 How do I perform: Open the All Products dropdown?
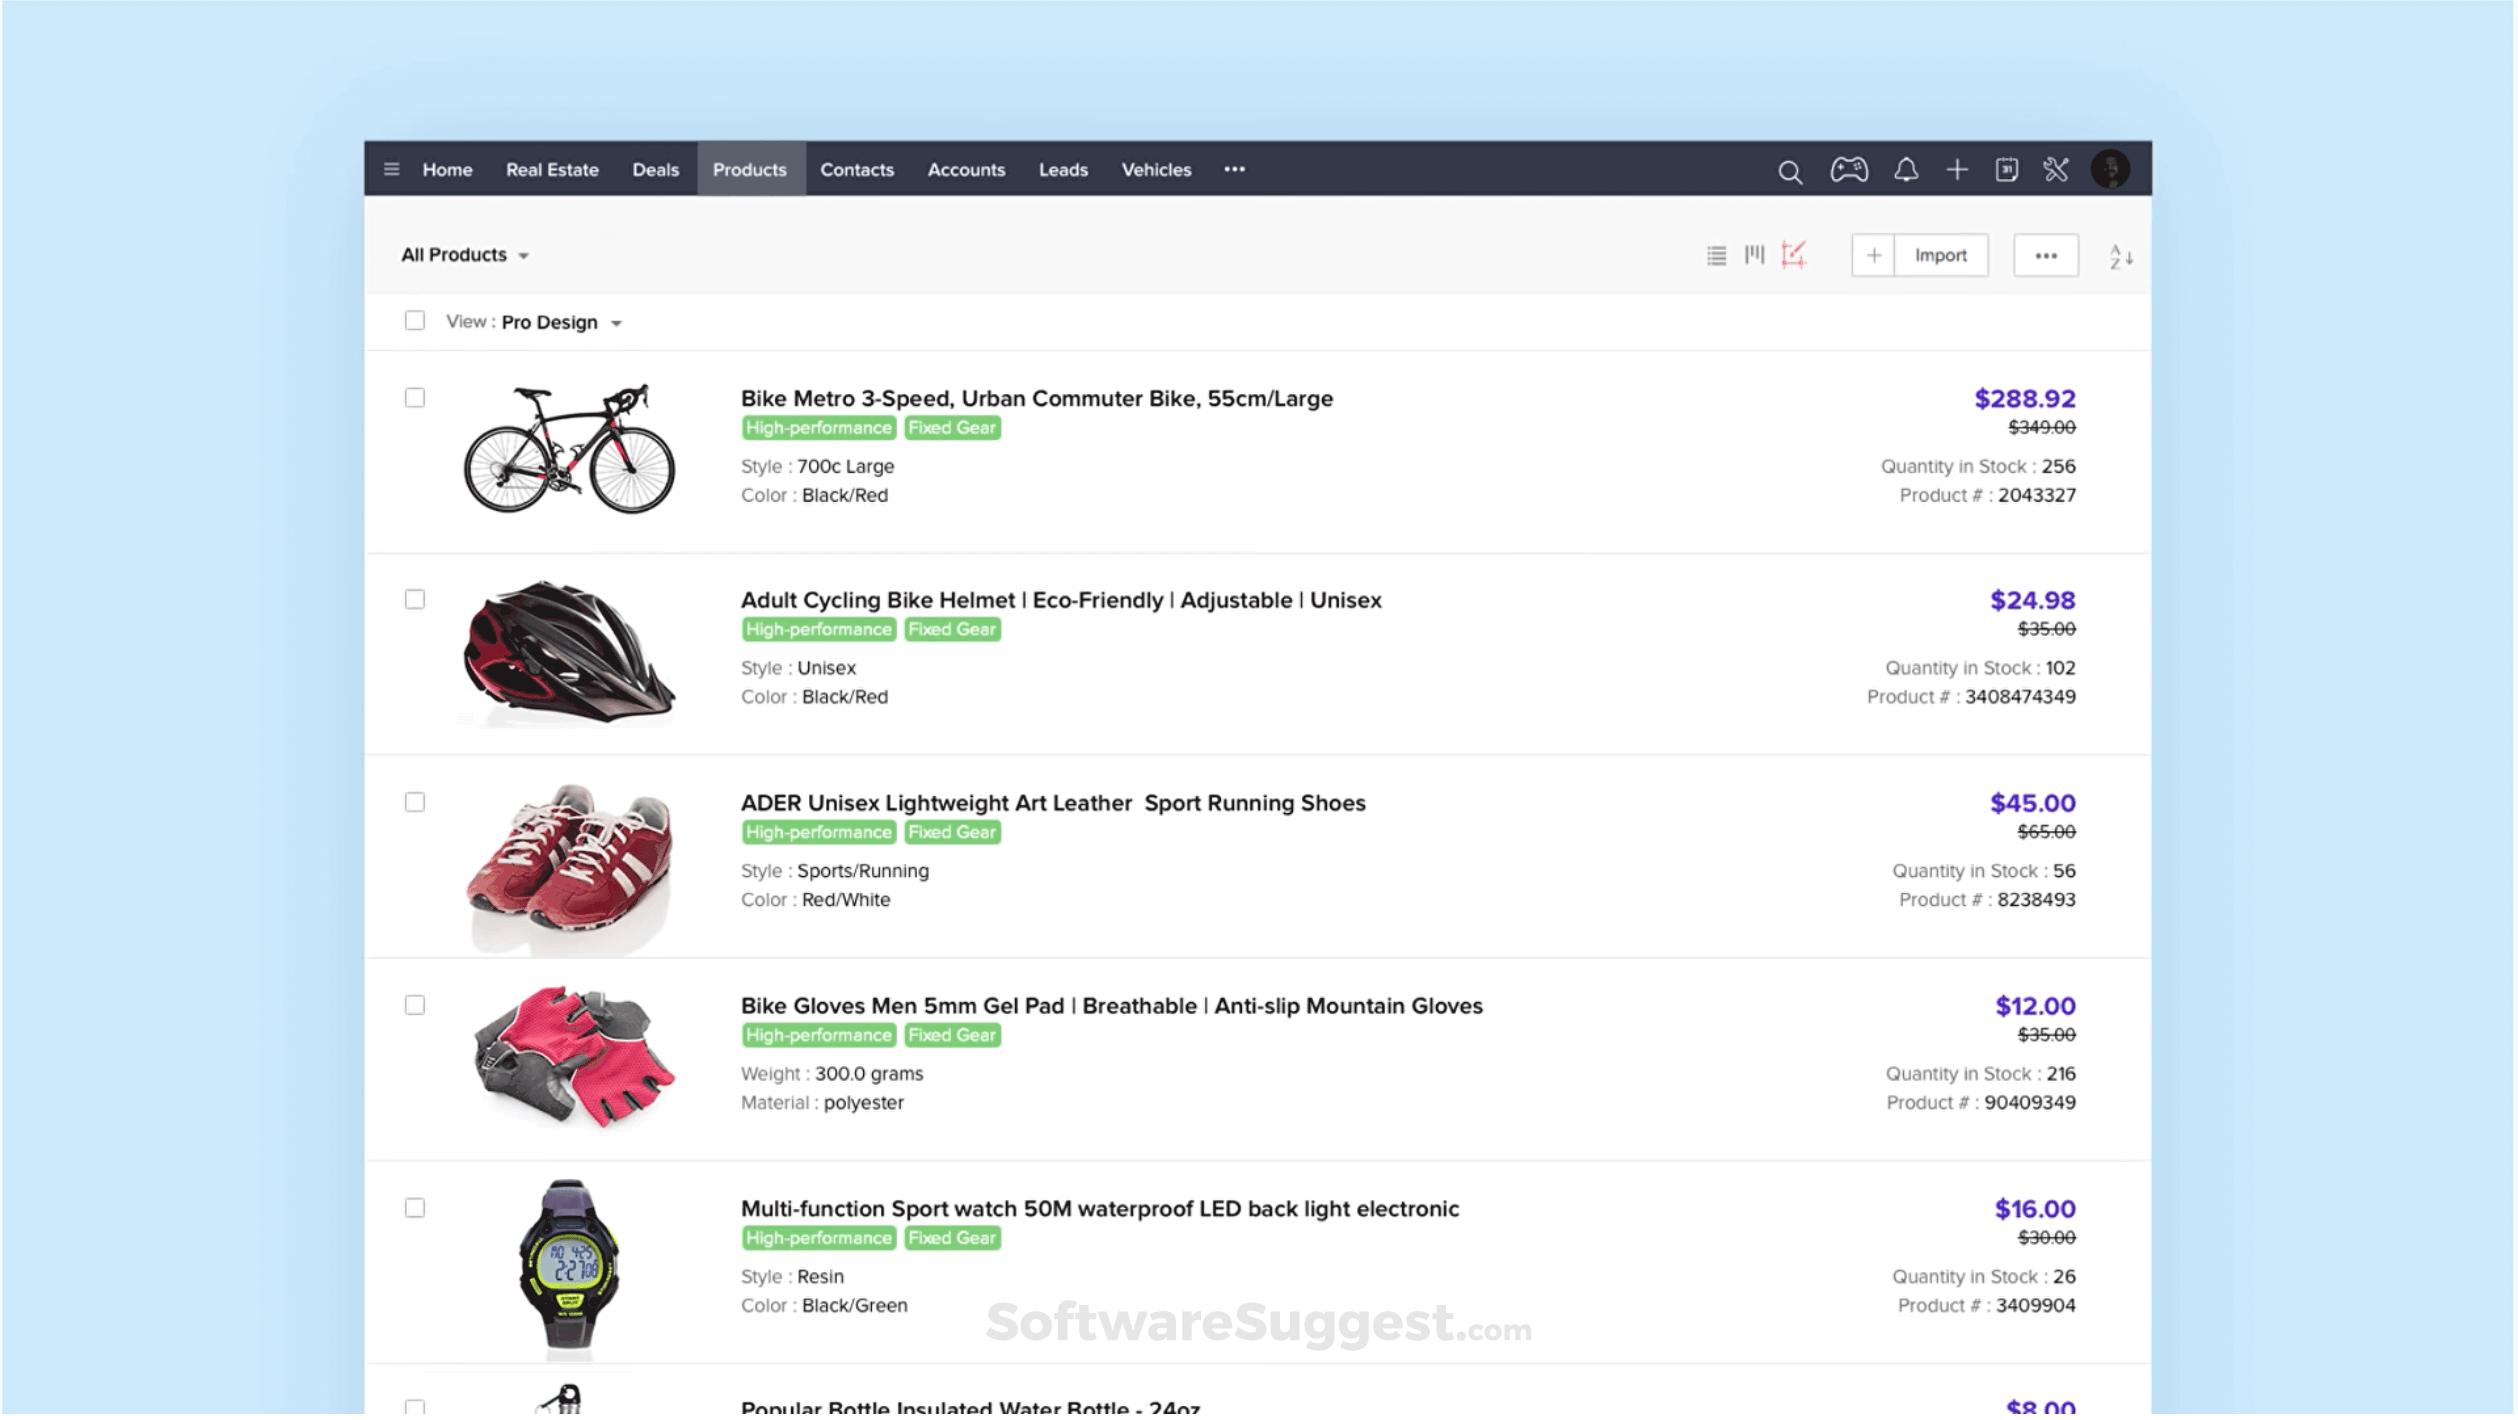point(465,255)
